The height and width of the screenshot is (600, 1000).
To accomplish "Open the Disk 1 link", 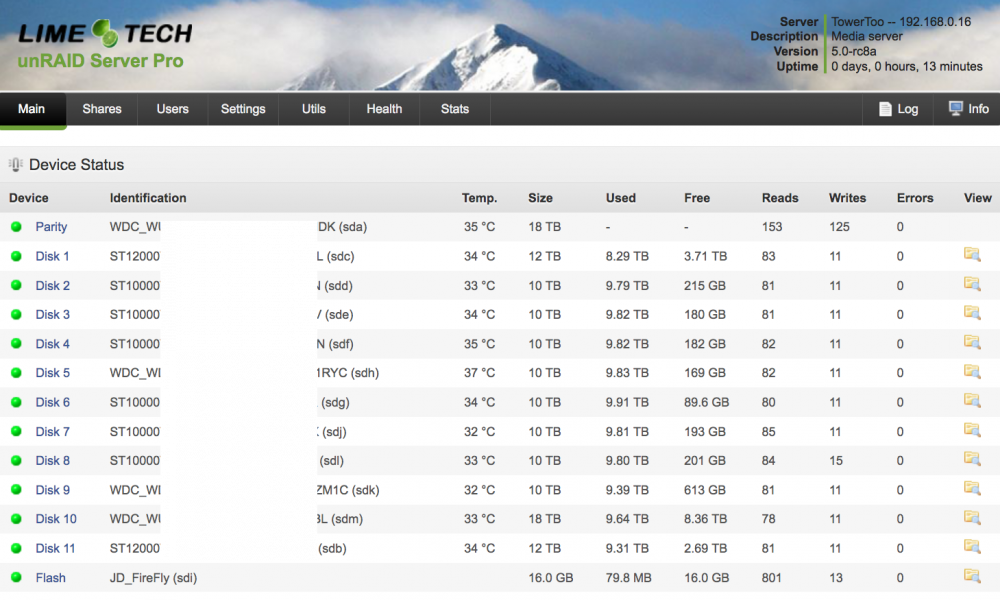I will [x=52, y=256].
